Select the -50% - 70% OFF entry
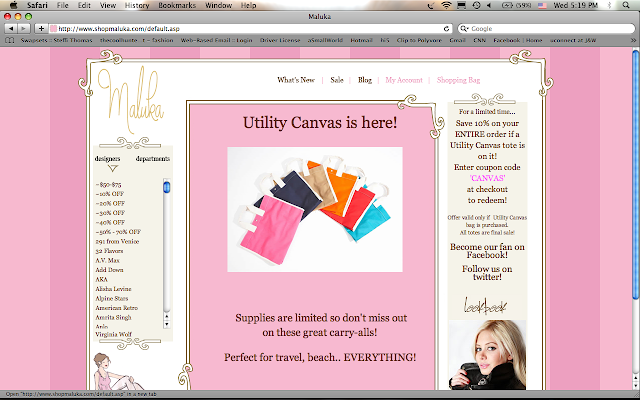The width and height of the screenshot is (640, 400). coord(118,232)
